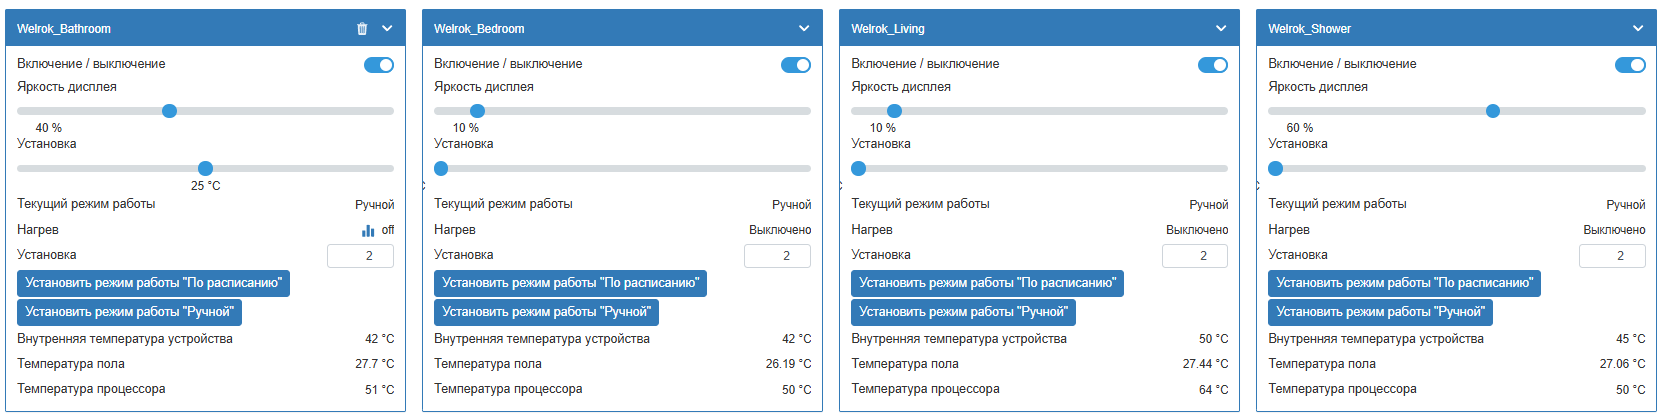Collapse the Welrok_Bathroom panel with its chevron
1672x416 pixels.
(x=388, y=29)
